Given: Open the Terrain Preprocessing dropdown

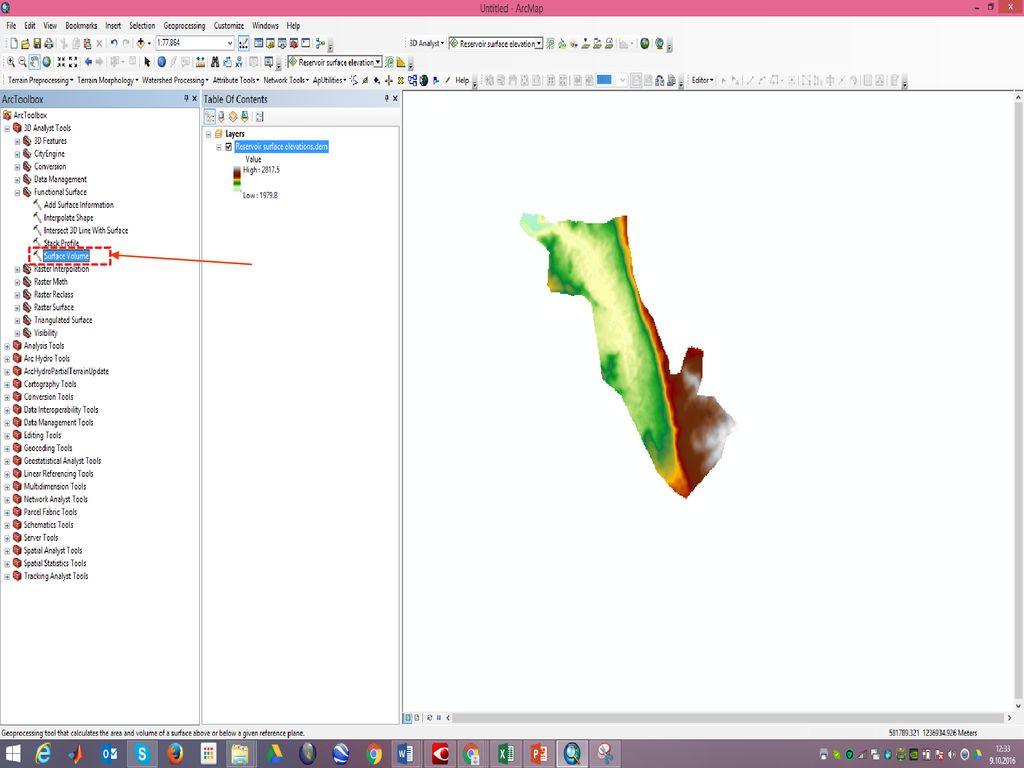Looking at the screenshot, I should coord(40,80).
